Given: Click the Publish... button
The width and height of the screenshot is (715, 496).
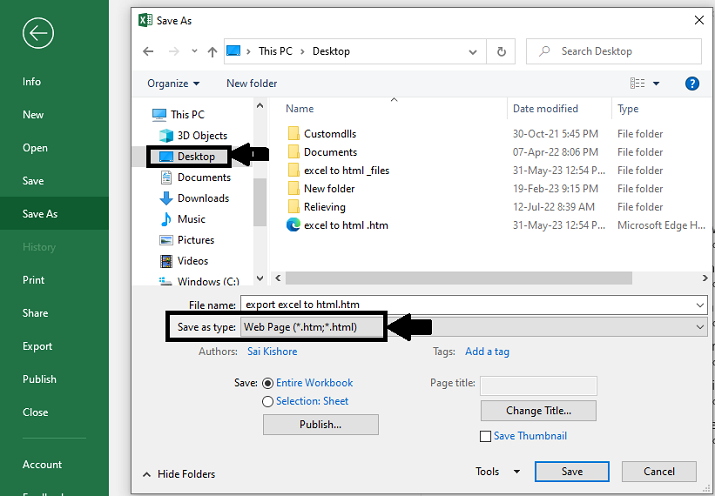Looking at the screenshot, I should [x=320, y=424].
